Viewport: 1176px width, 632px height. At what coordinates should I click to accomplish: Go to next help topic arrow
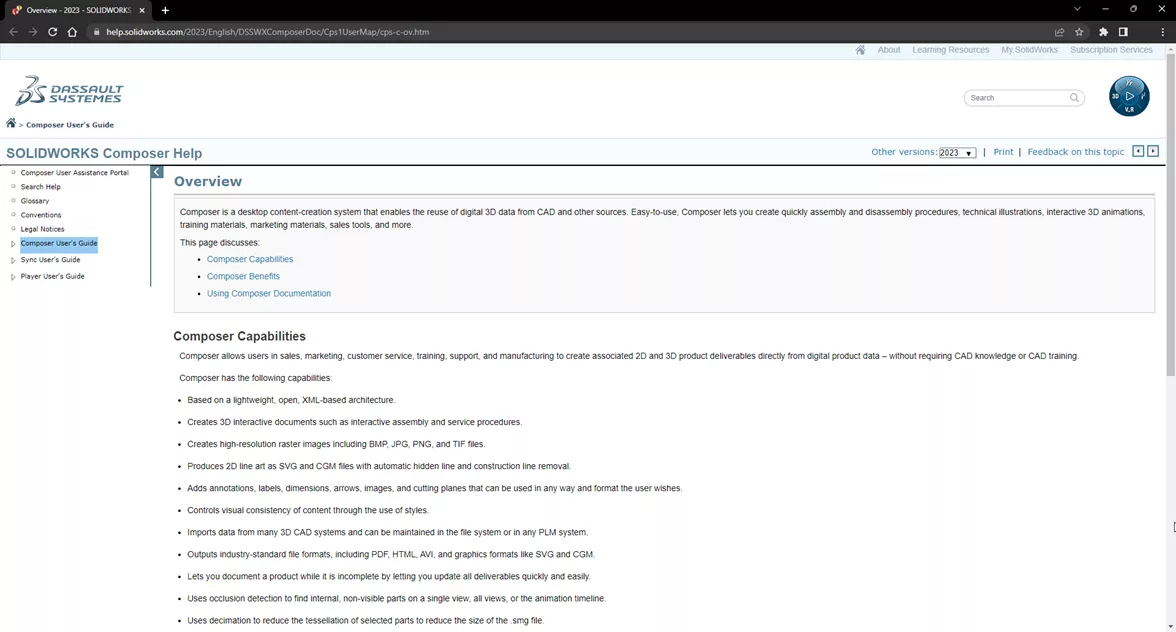[x=1153, y=151]
